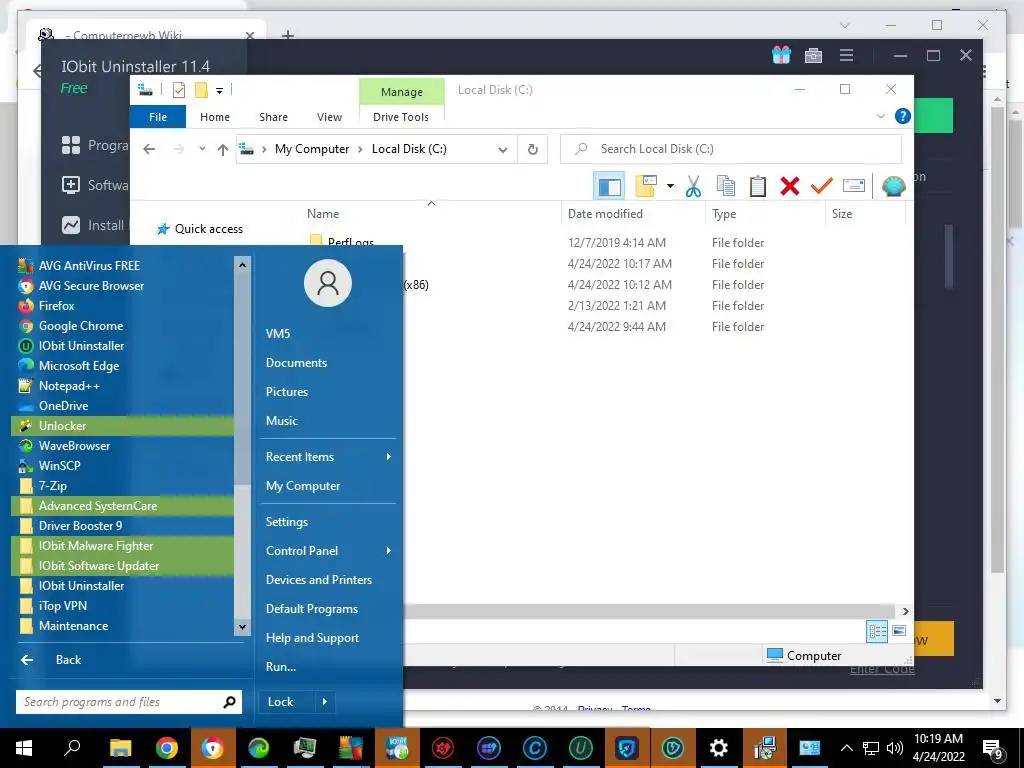The width and height of the screenshot is (1024, 768).
Task: Click magnifier icon in Start menu search
Action: (229, 702)
